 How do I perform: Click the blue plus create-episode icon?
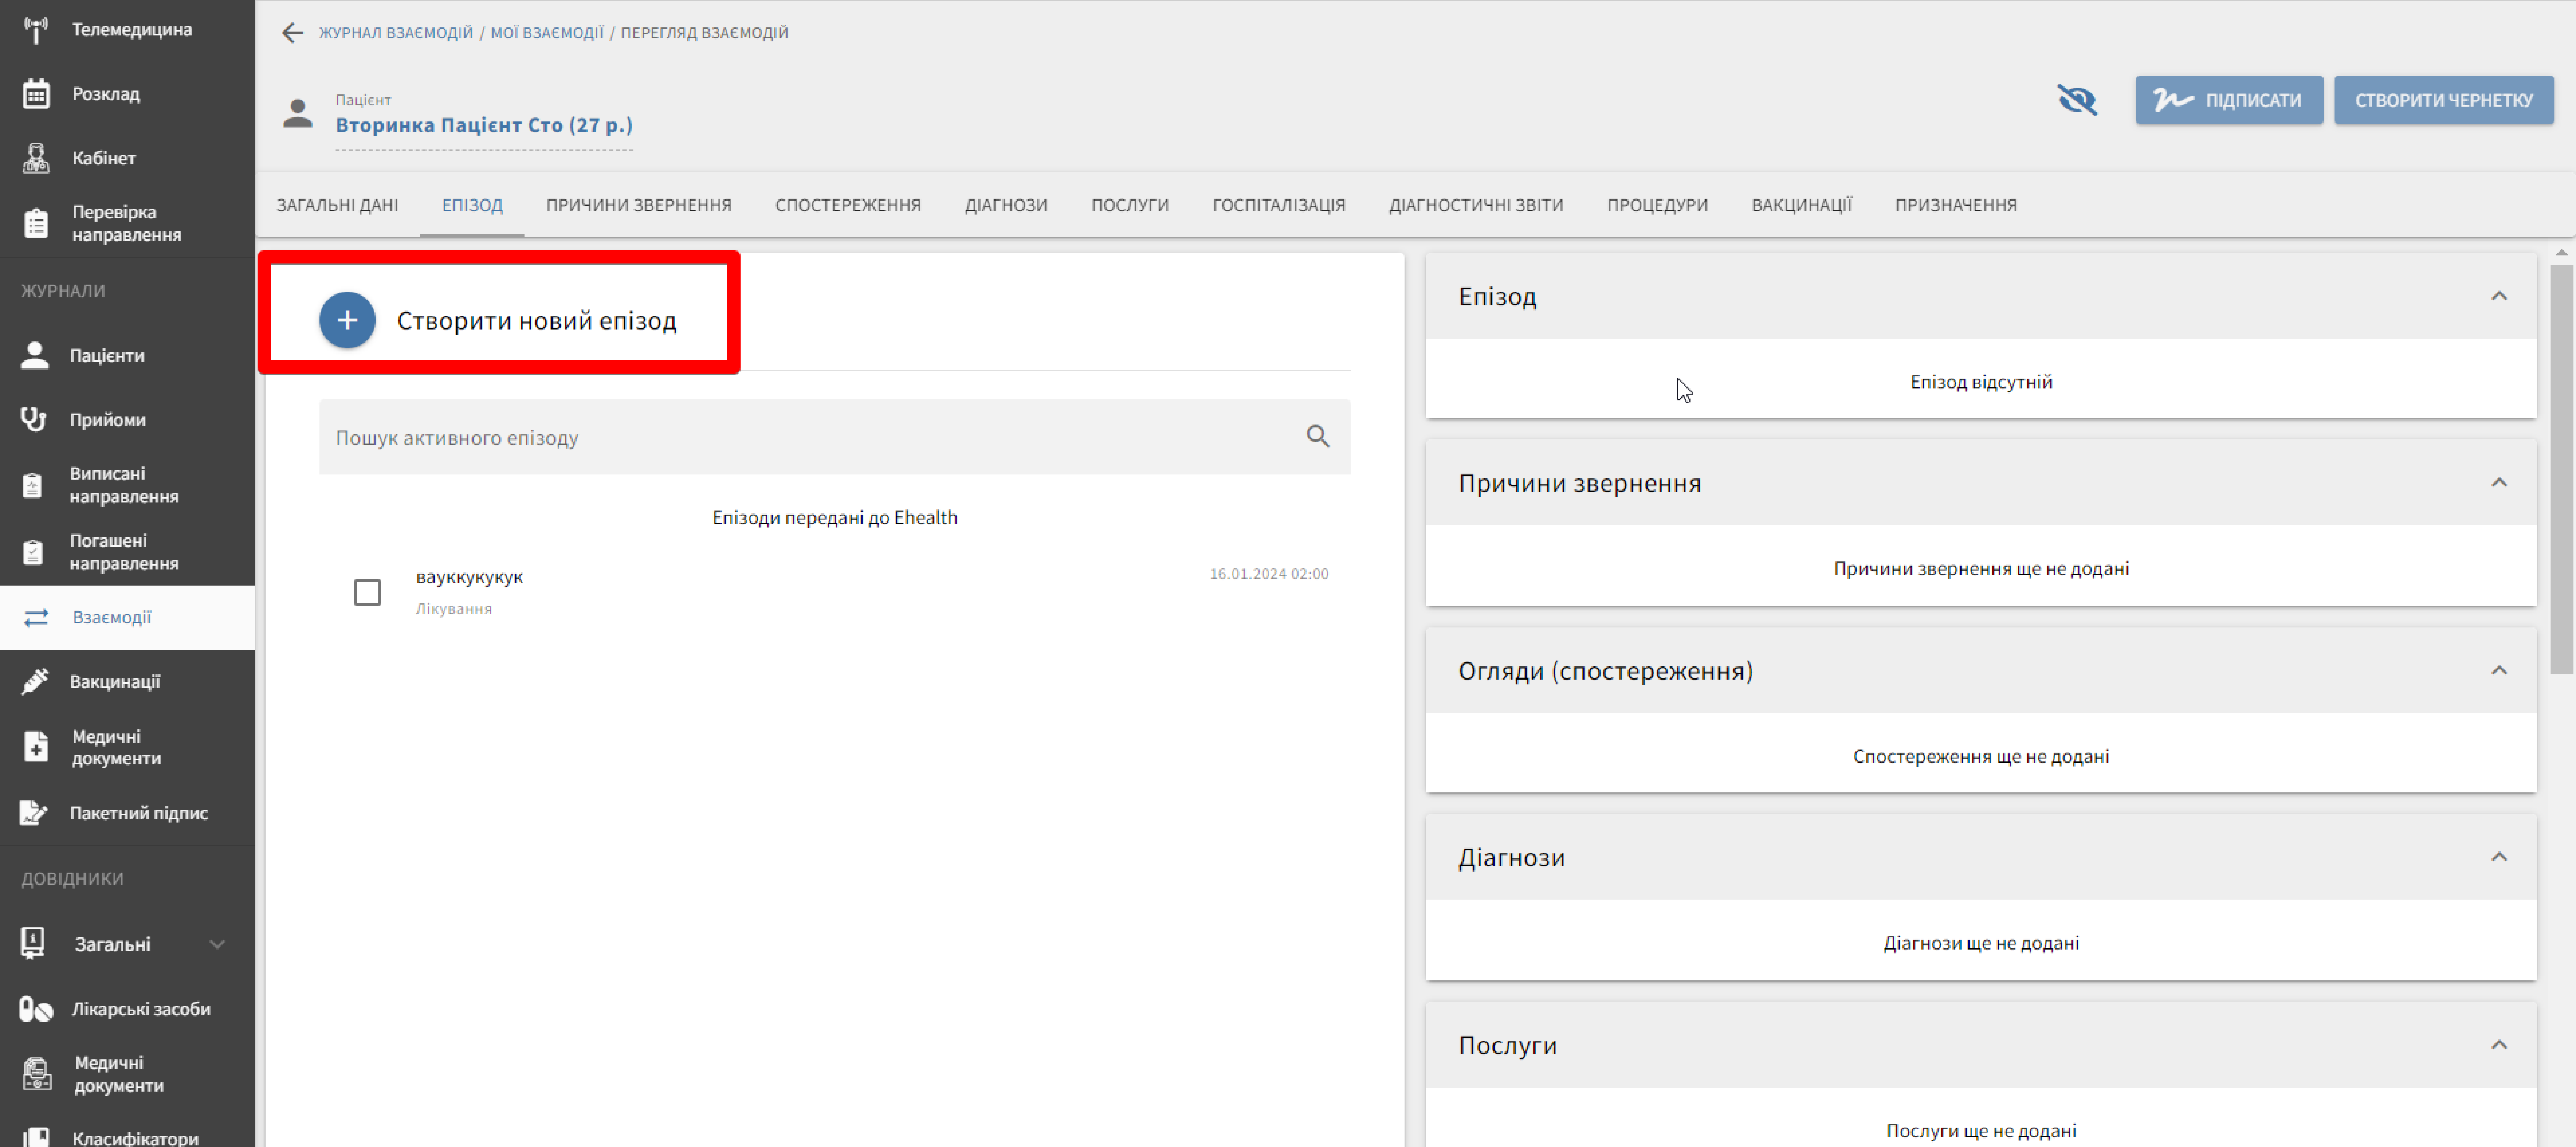pos(347,320)
